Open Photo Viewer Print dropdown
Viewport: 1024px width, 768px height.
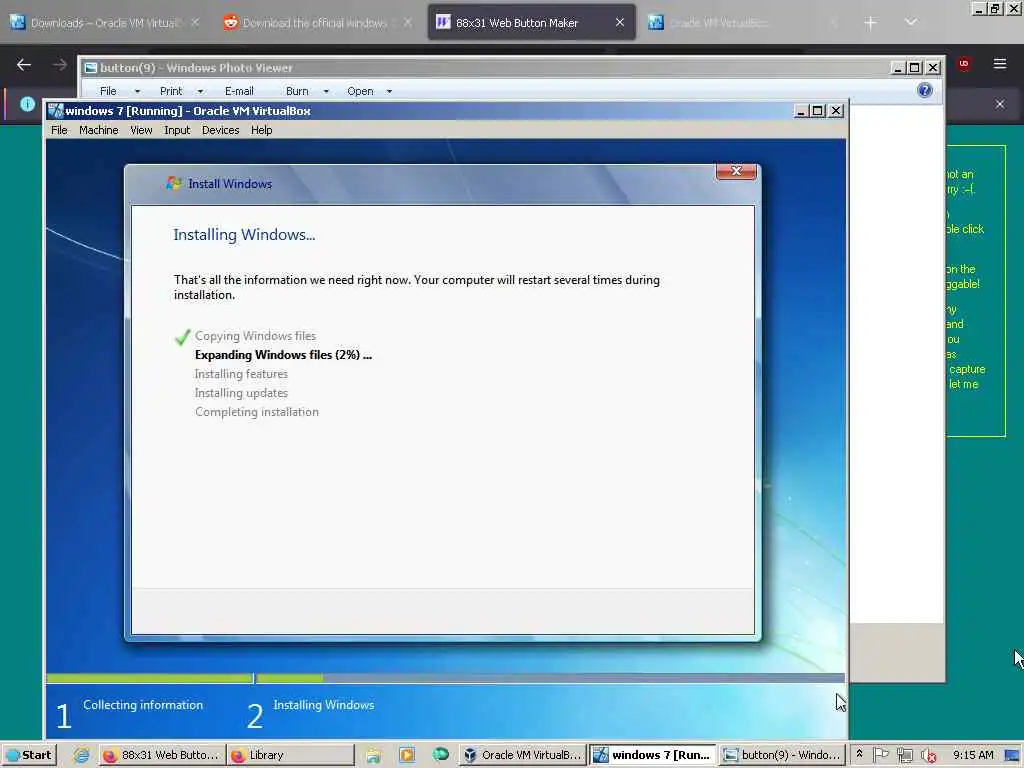(181, 91)
